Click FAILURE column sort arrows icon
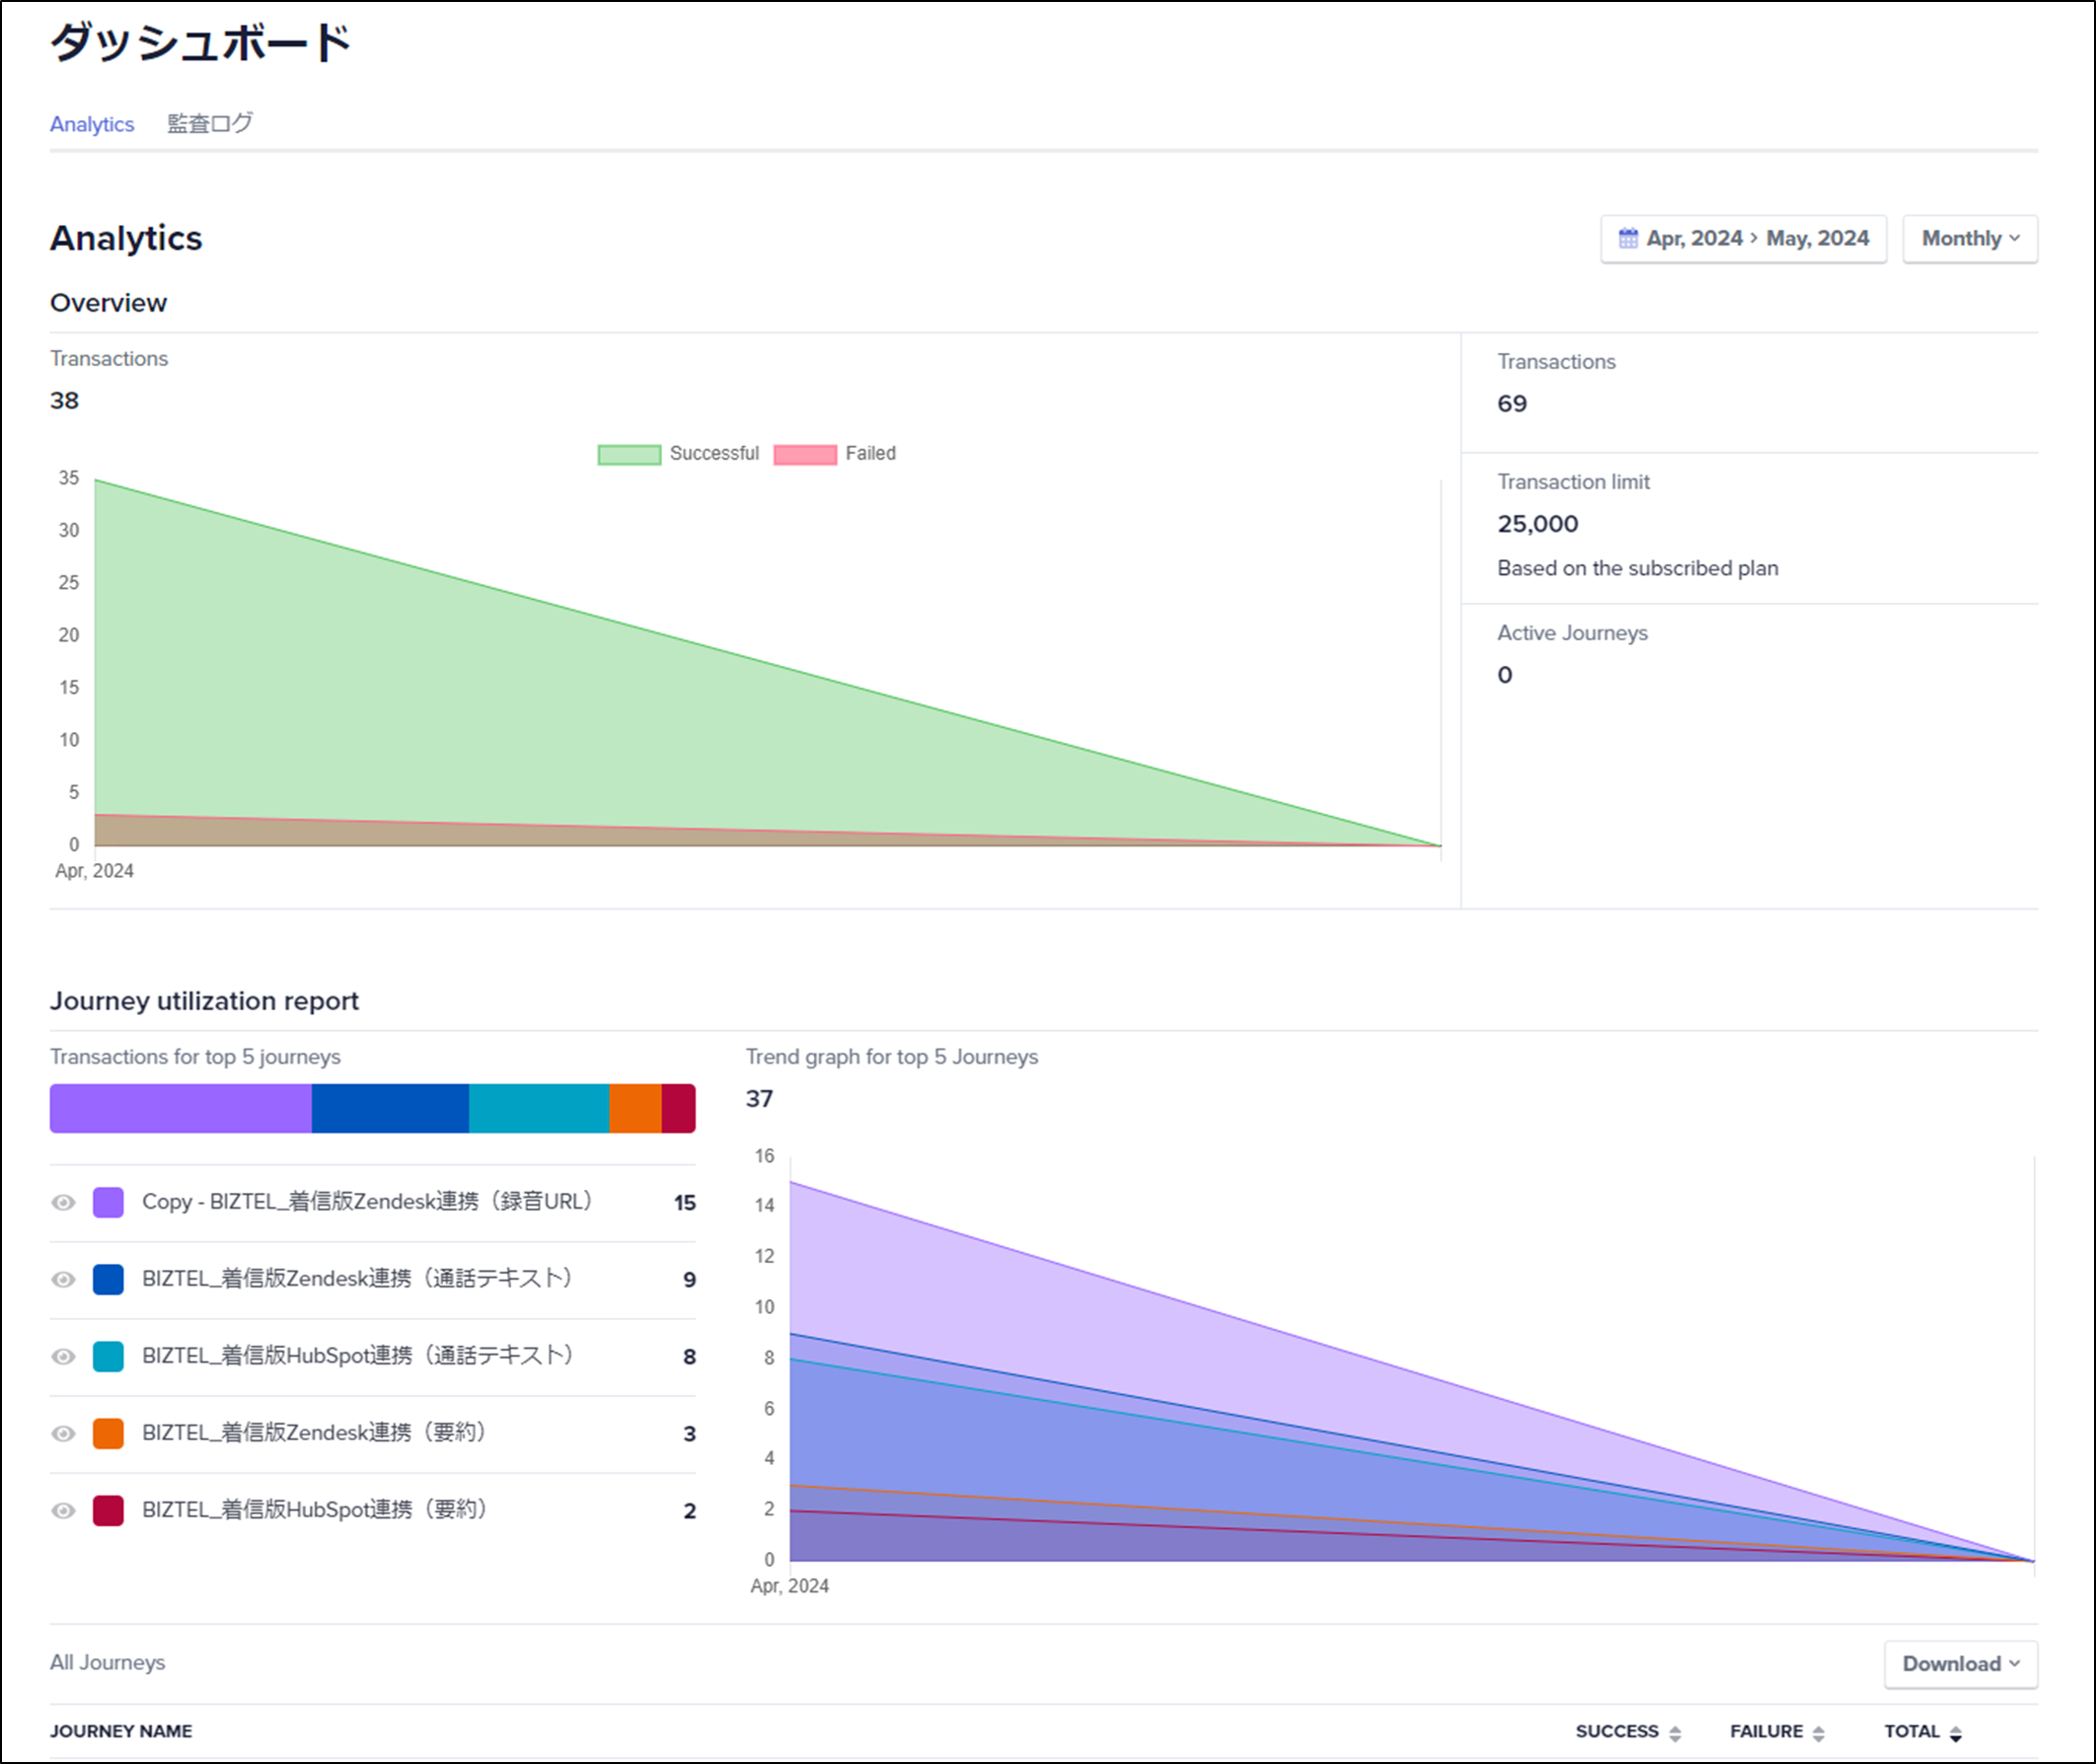The width and height of the screenshot is (2096, 1764). [1818, 1733]
